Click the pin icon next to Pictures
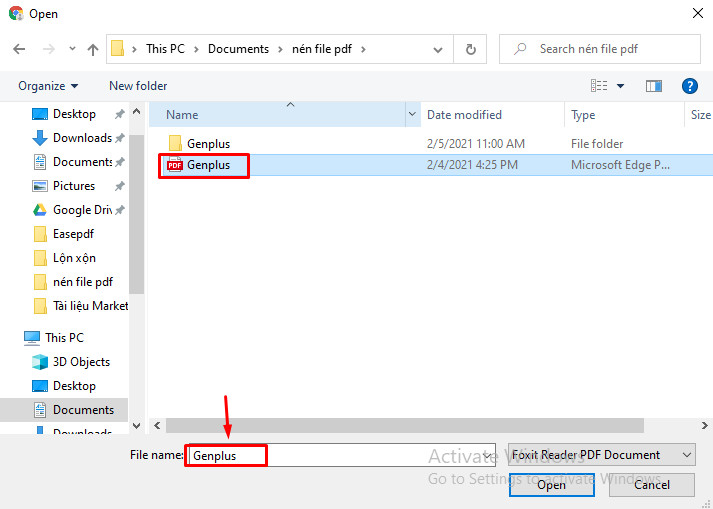Viewport: 713px width, 509px height. pos(120,186)
